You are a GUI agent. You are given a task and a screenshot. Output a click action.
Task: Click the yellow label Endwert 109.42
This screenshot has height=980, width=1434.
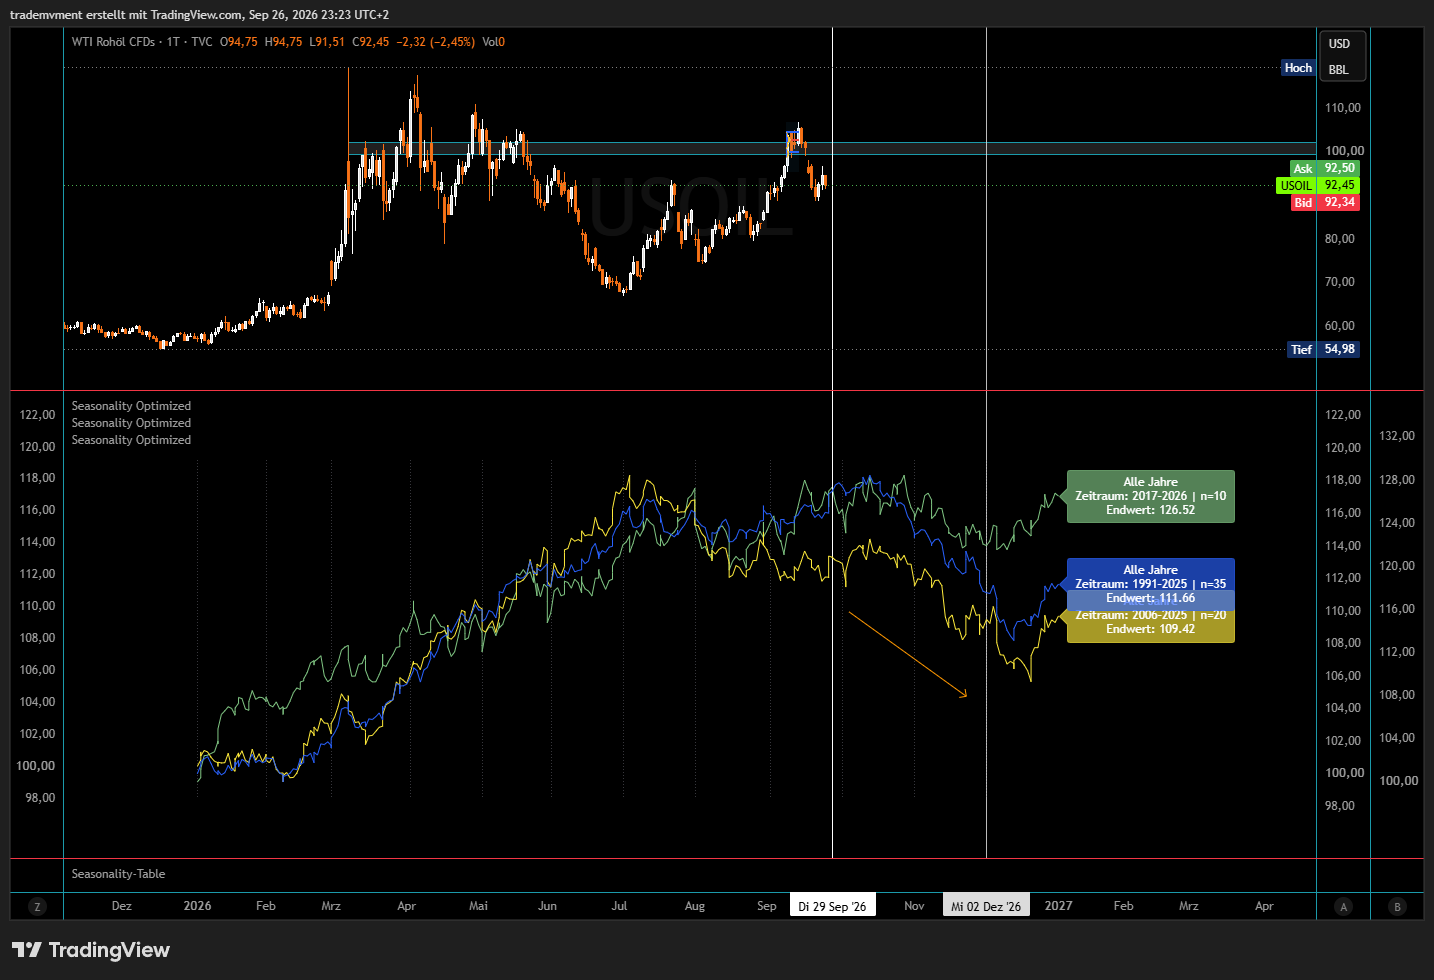tap(1150, 629)
